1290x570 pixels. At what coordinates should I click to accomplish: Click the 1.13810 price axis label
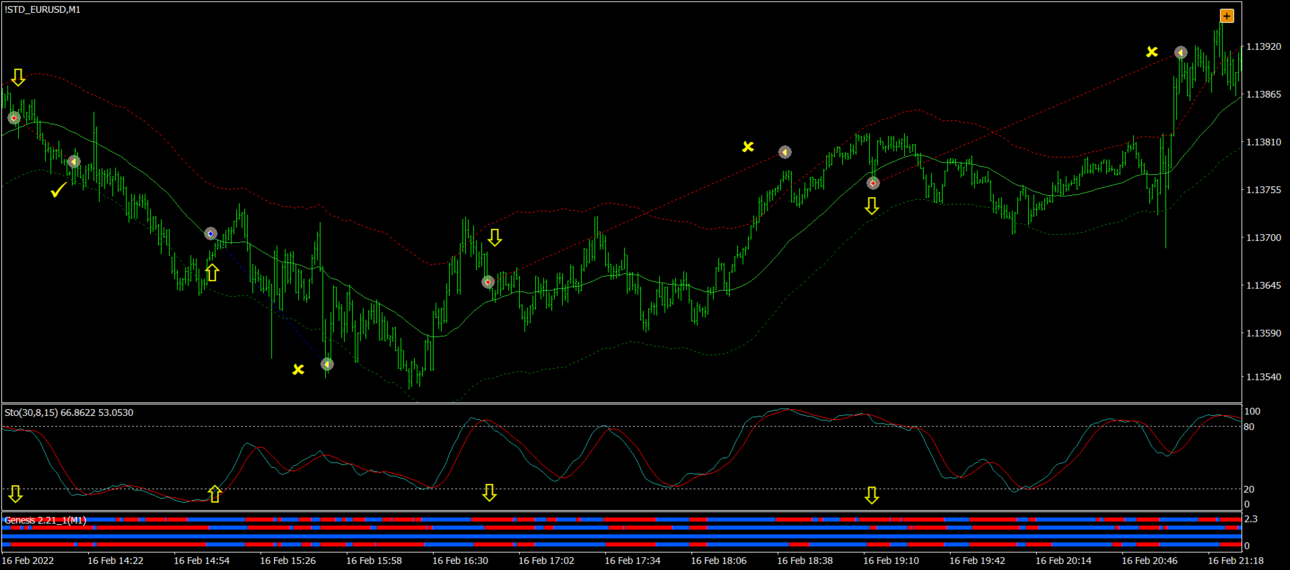pos(1262,143)
